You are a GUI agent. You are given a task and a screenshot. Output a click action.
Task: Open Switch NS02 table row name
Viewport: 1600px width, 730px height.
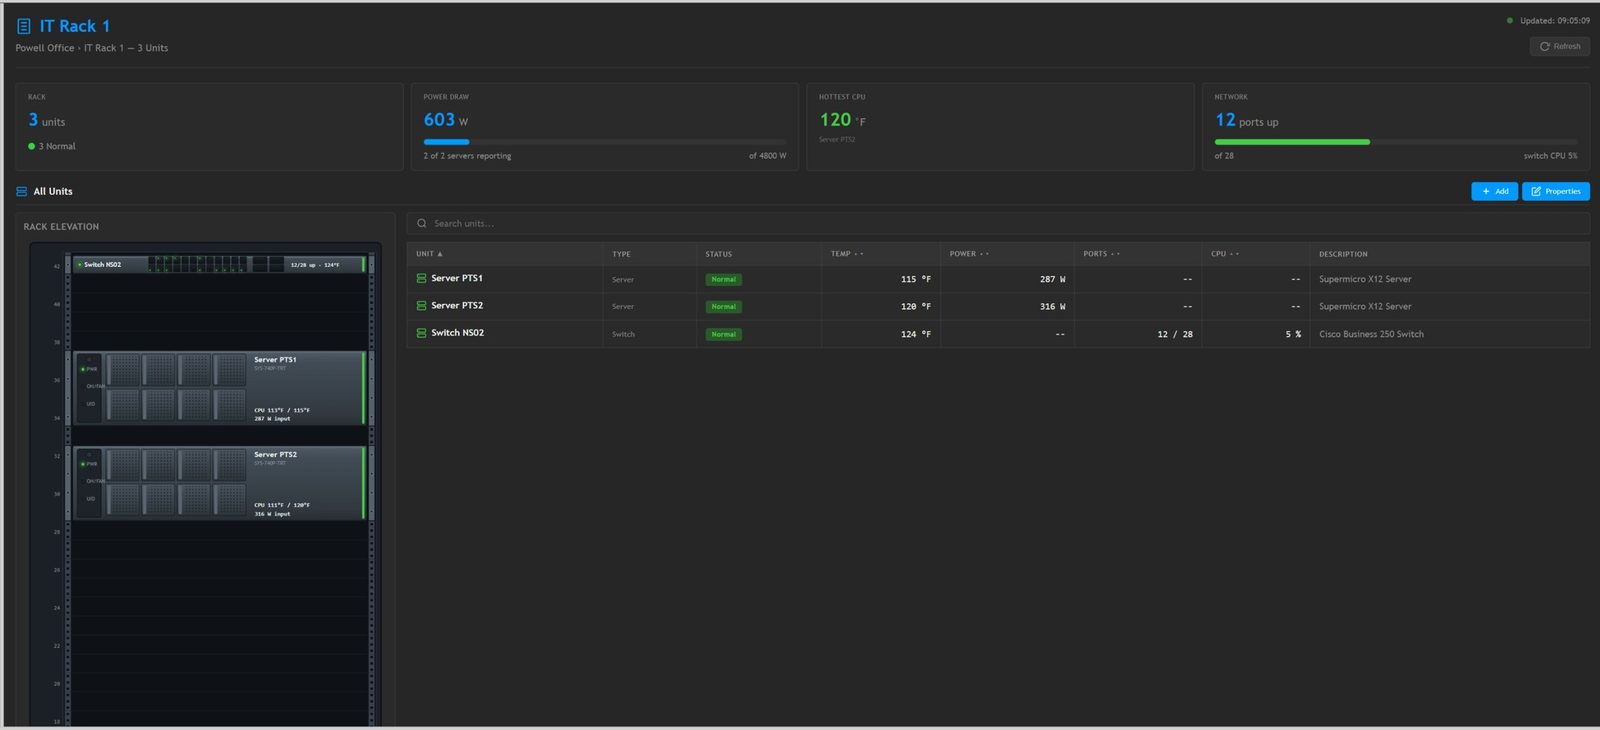click(457, 332)
